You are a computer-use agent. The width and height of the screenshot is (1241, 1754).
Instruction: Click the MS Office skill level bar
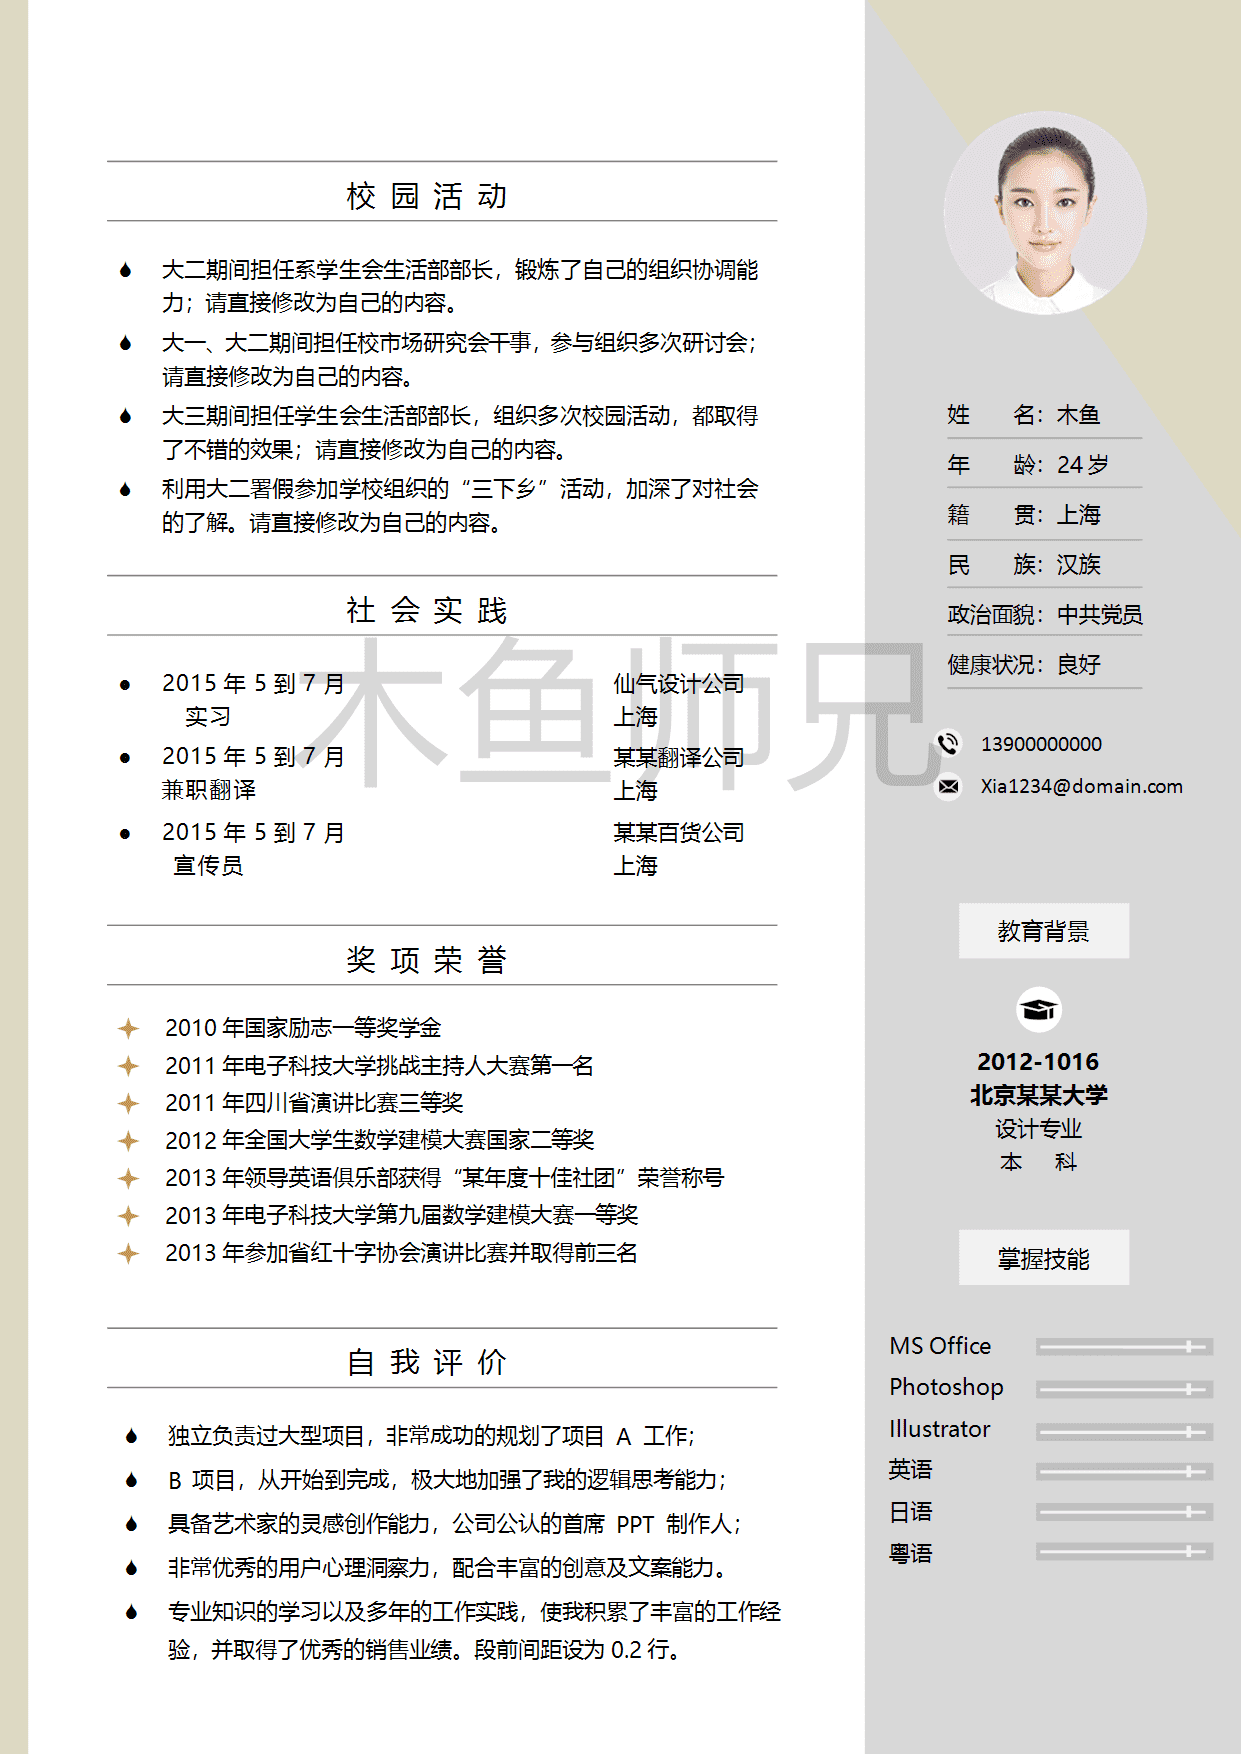pyautogui.click(x=1124, y=1347)
